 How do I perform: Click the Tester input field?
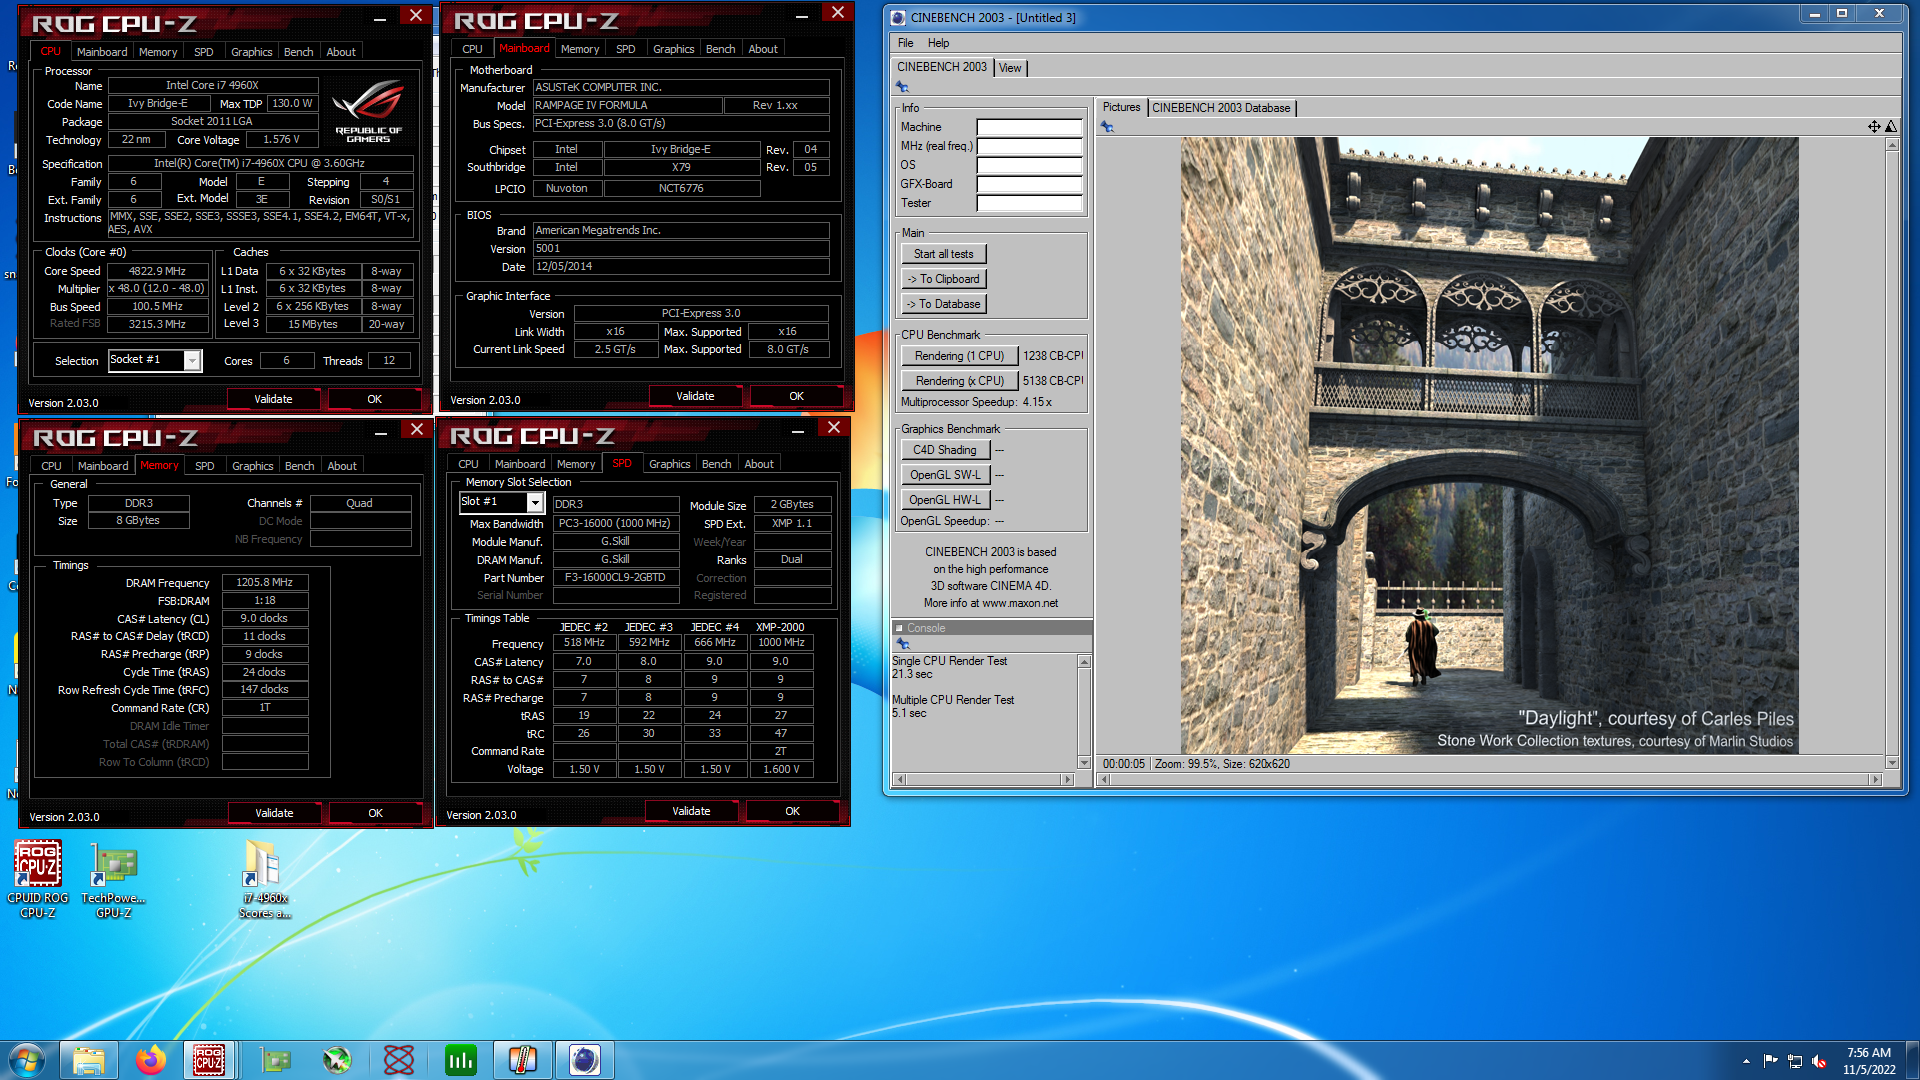1029,203
